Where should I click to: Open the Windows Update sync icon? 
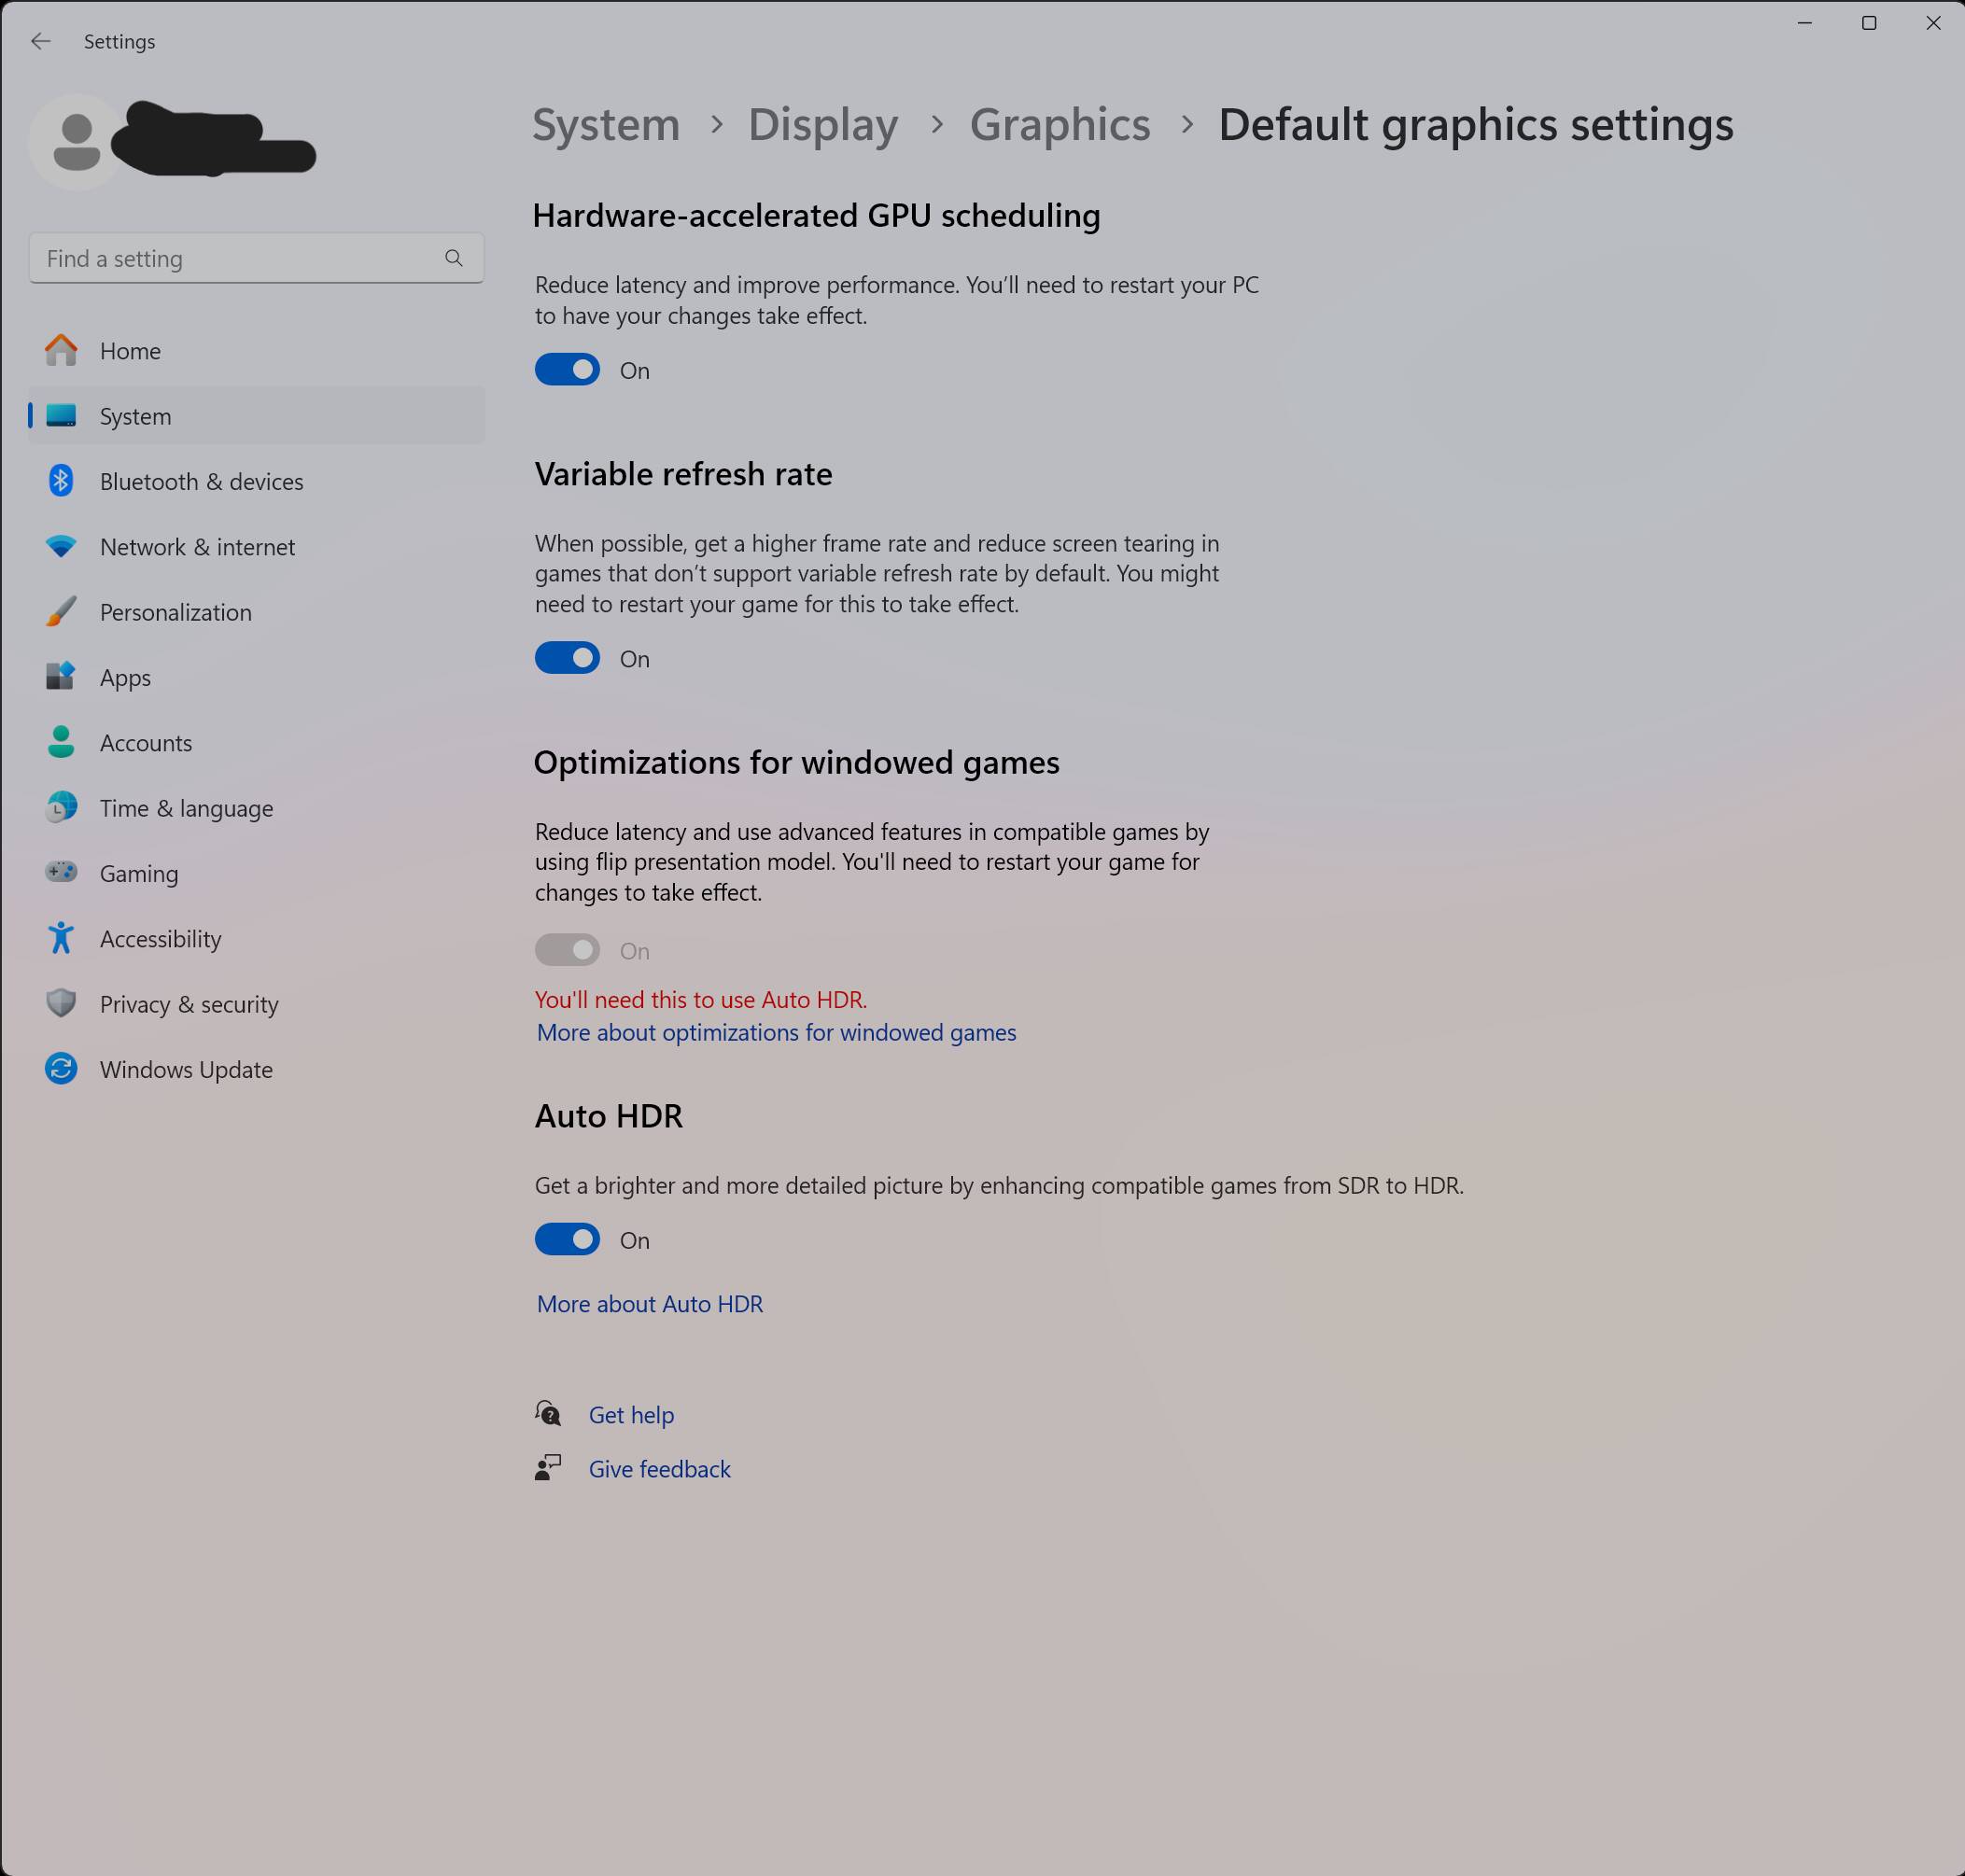coord(61,1069)
